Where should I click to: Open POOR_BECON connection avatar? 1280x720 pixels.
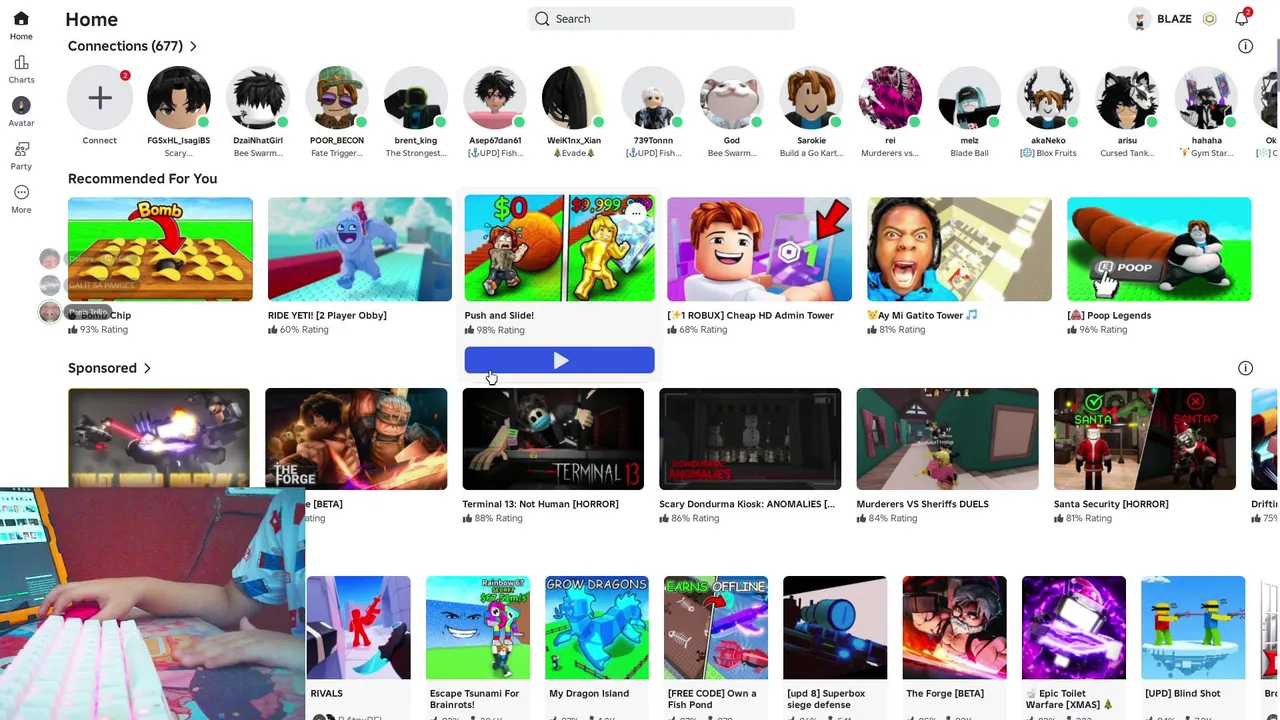click(337, 98)
